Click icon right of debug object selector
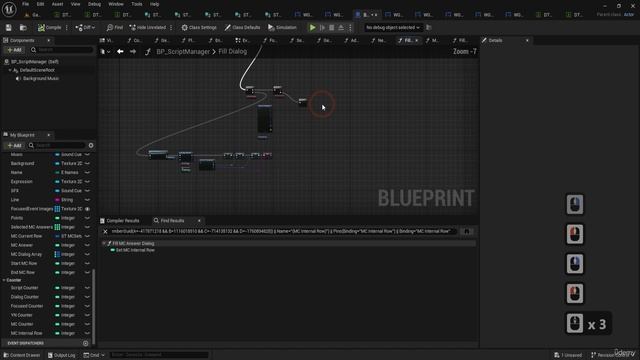 (x=429, y=27)
